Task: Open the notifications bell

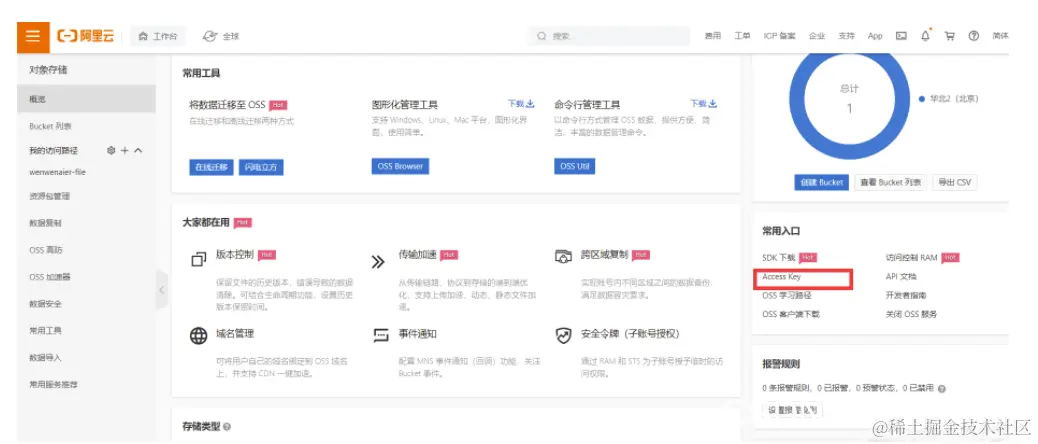Action: point(925,36)
